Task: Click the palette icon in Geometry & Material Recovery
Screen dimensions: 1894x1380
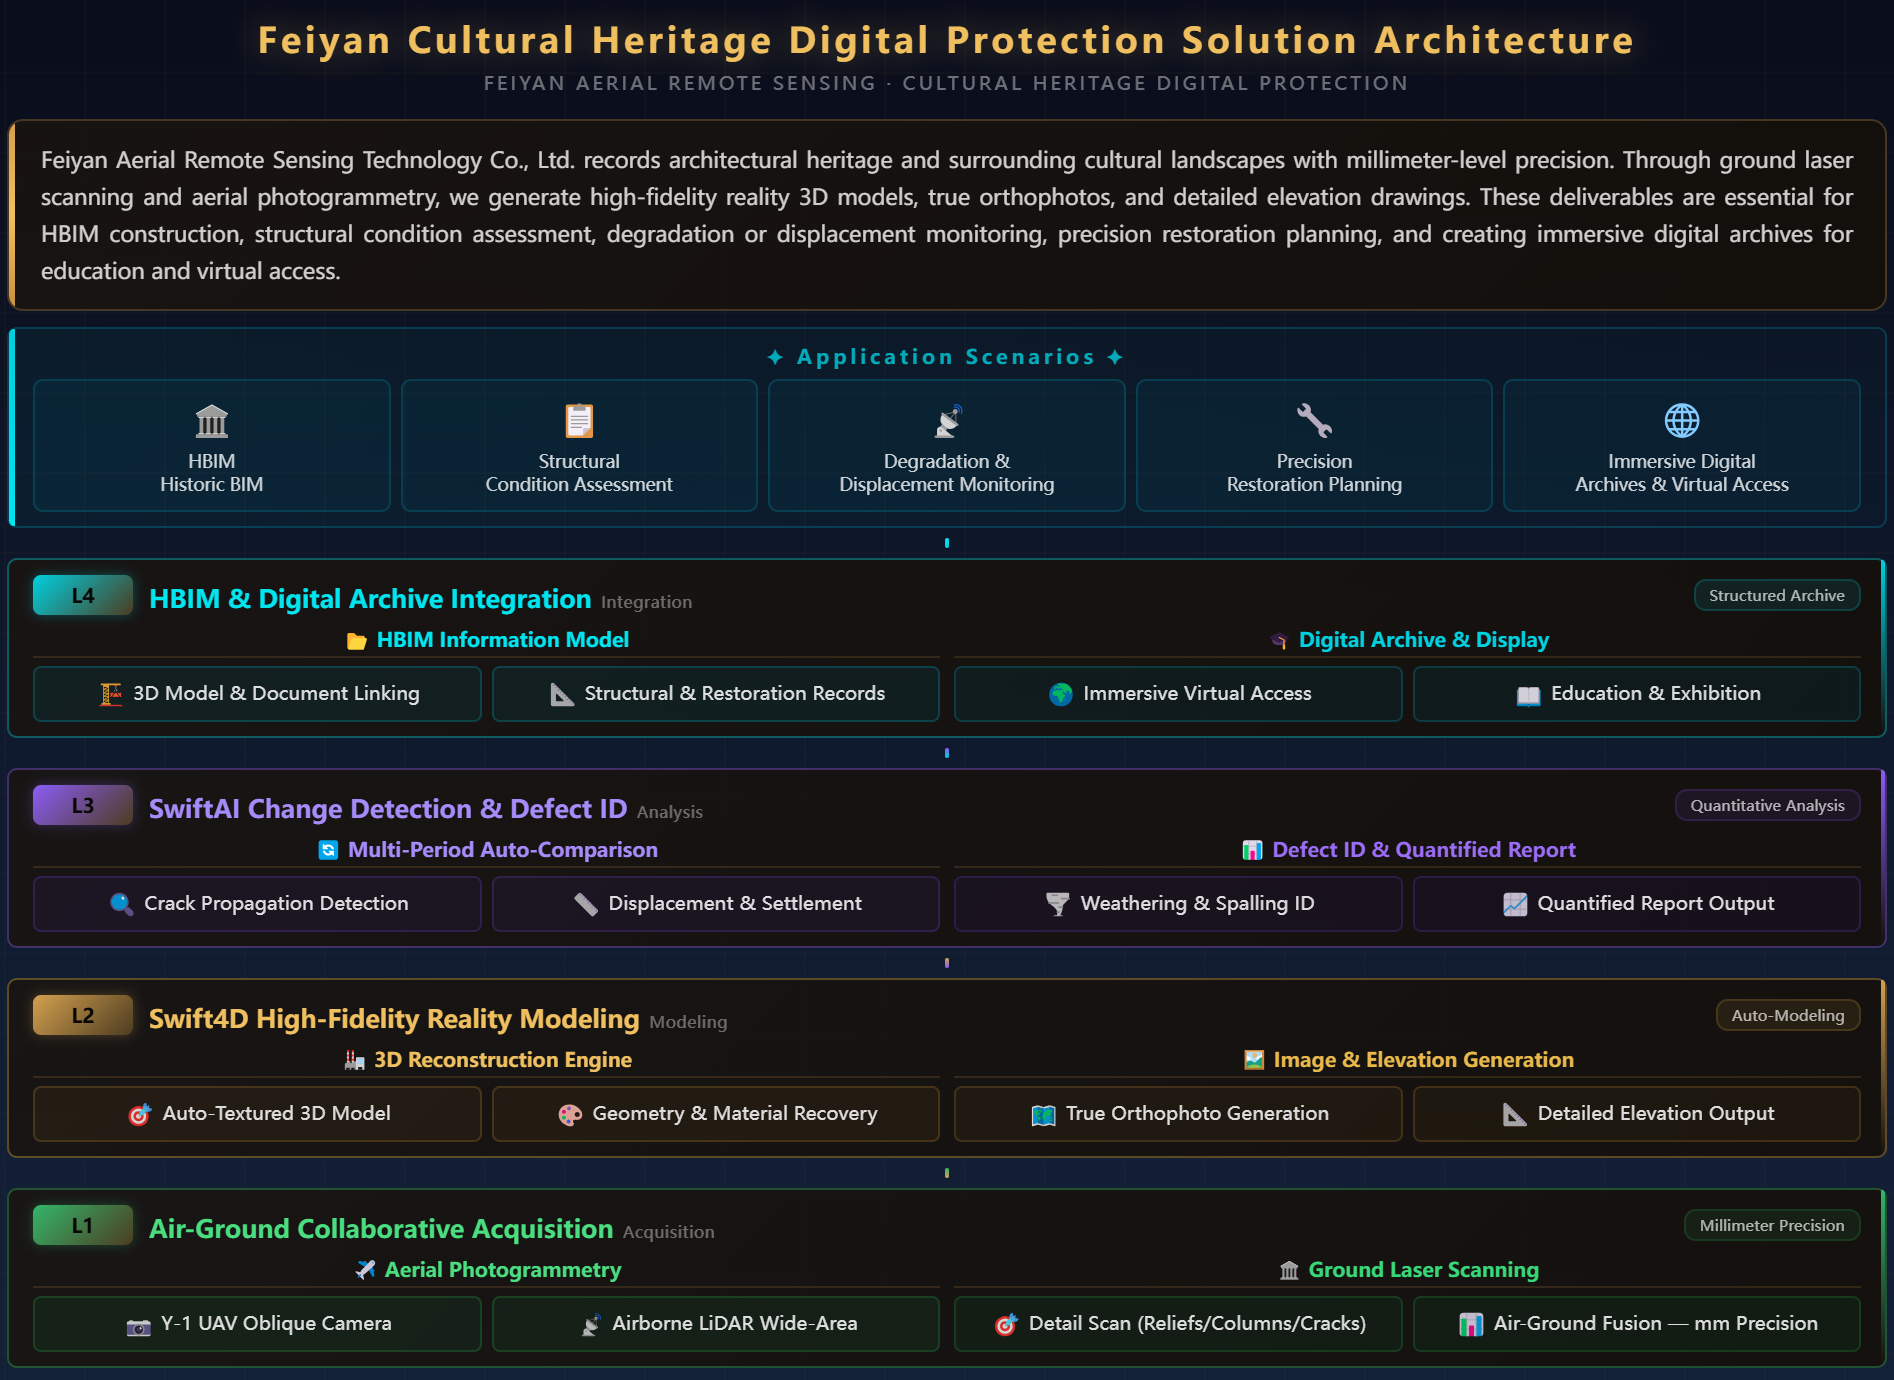Action: [x=570, y=1114]
